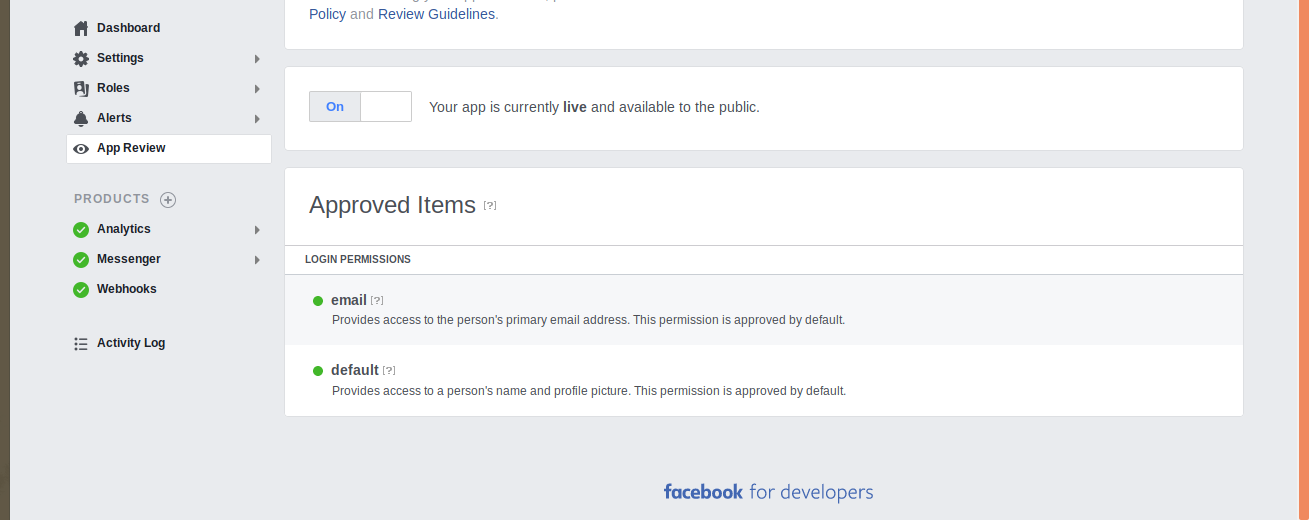Click the facebook for developers footer logo
The width and height of the screenshot is (1309, 520).
tap(768, 492)
